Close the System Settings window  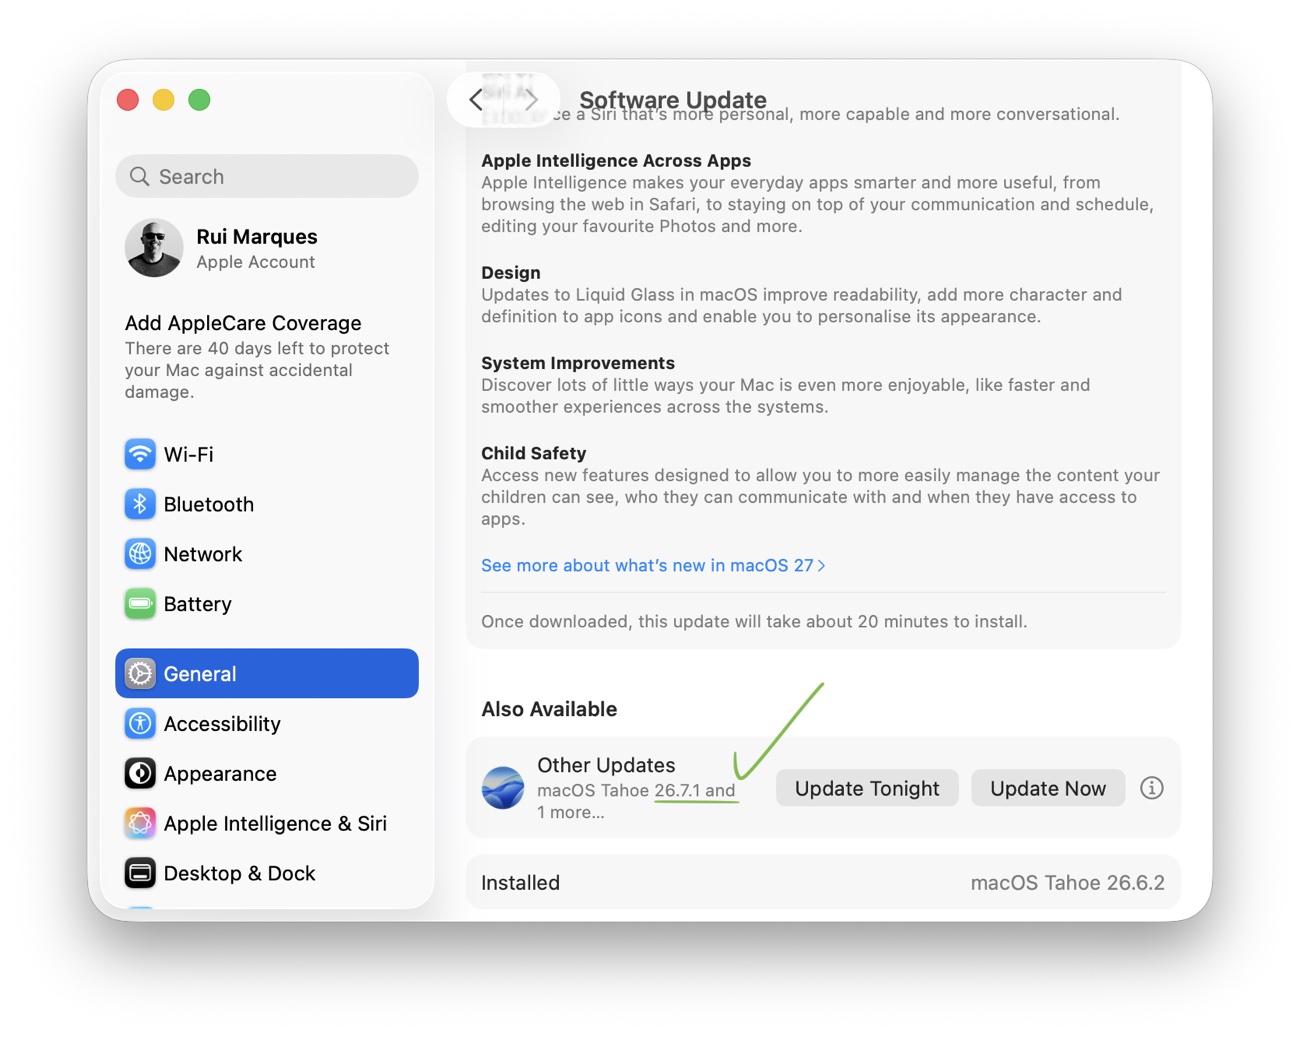click(128, 99)
